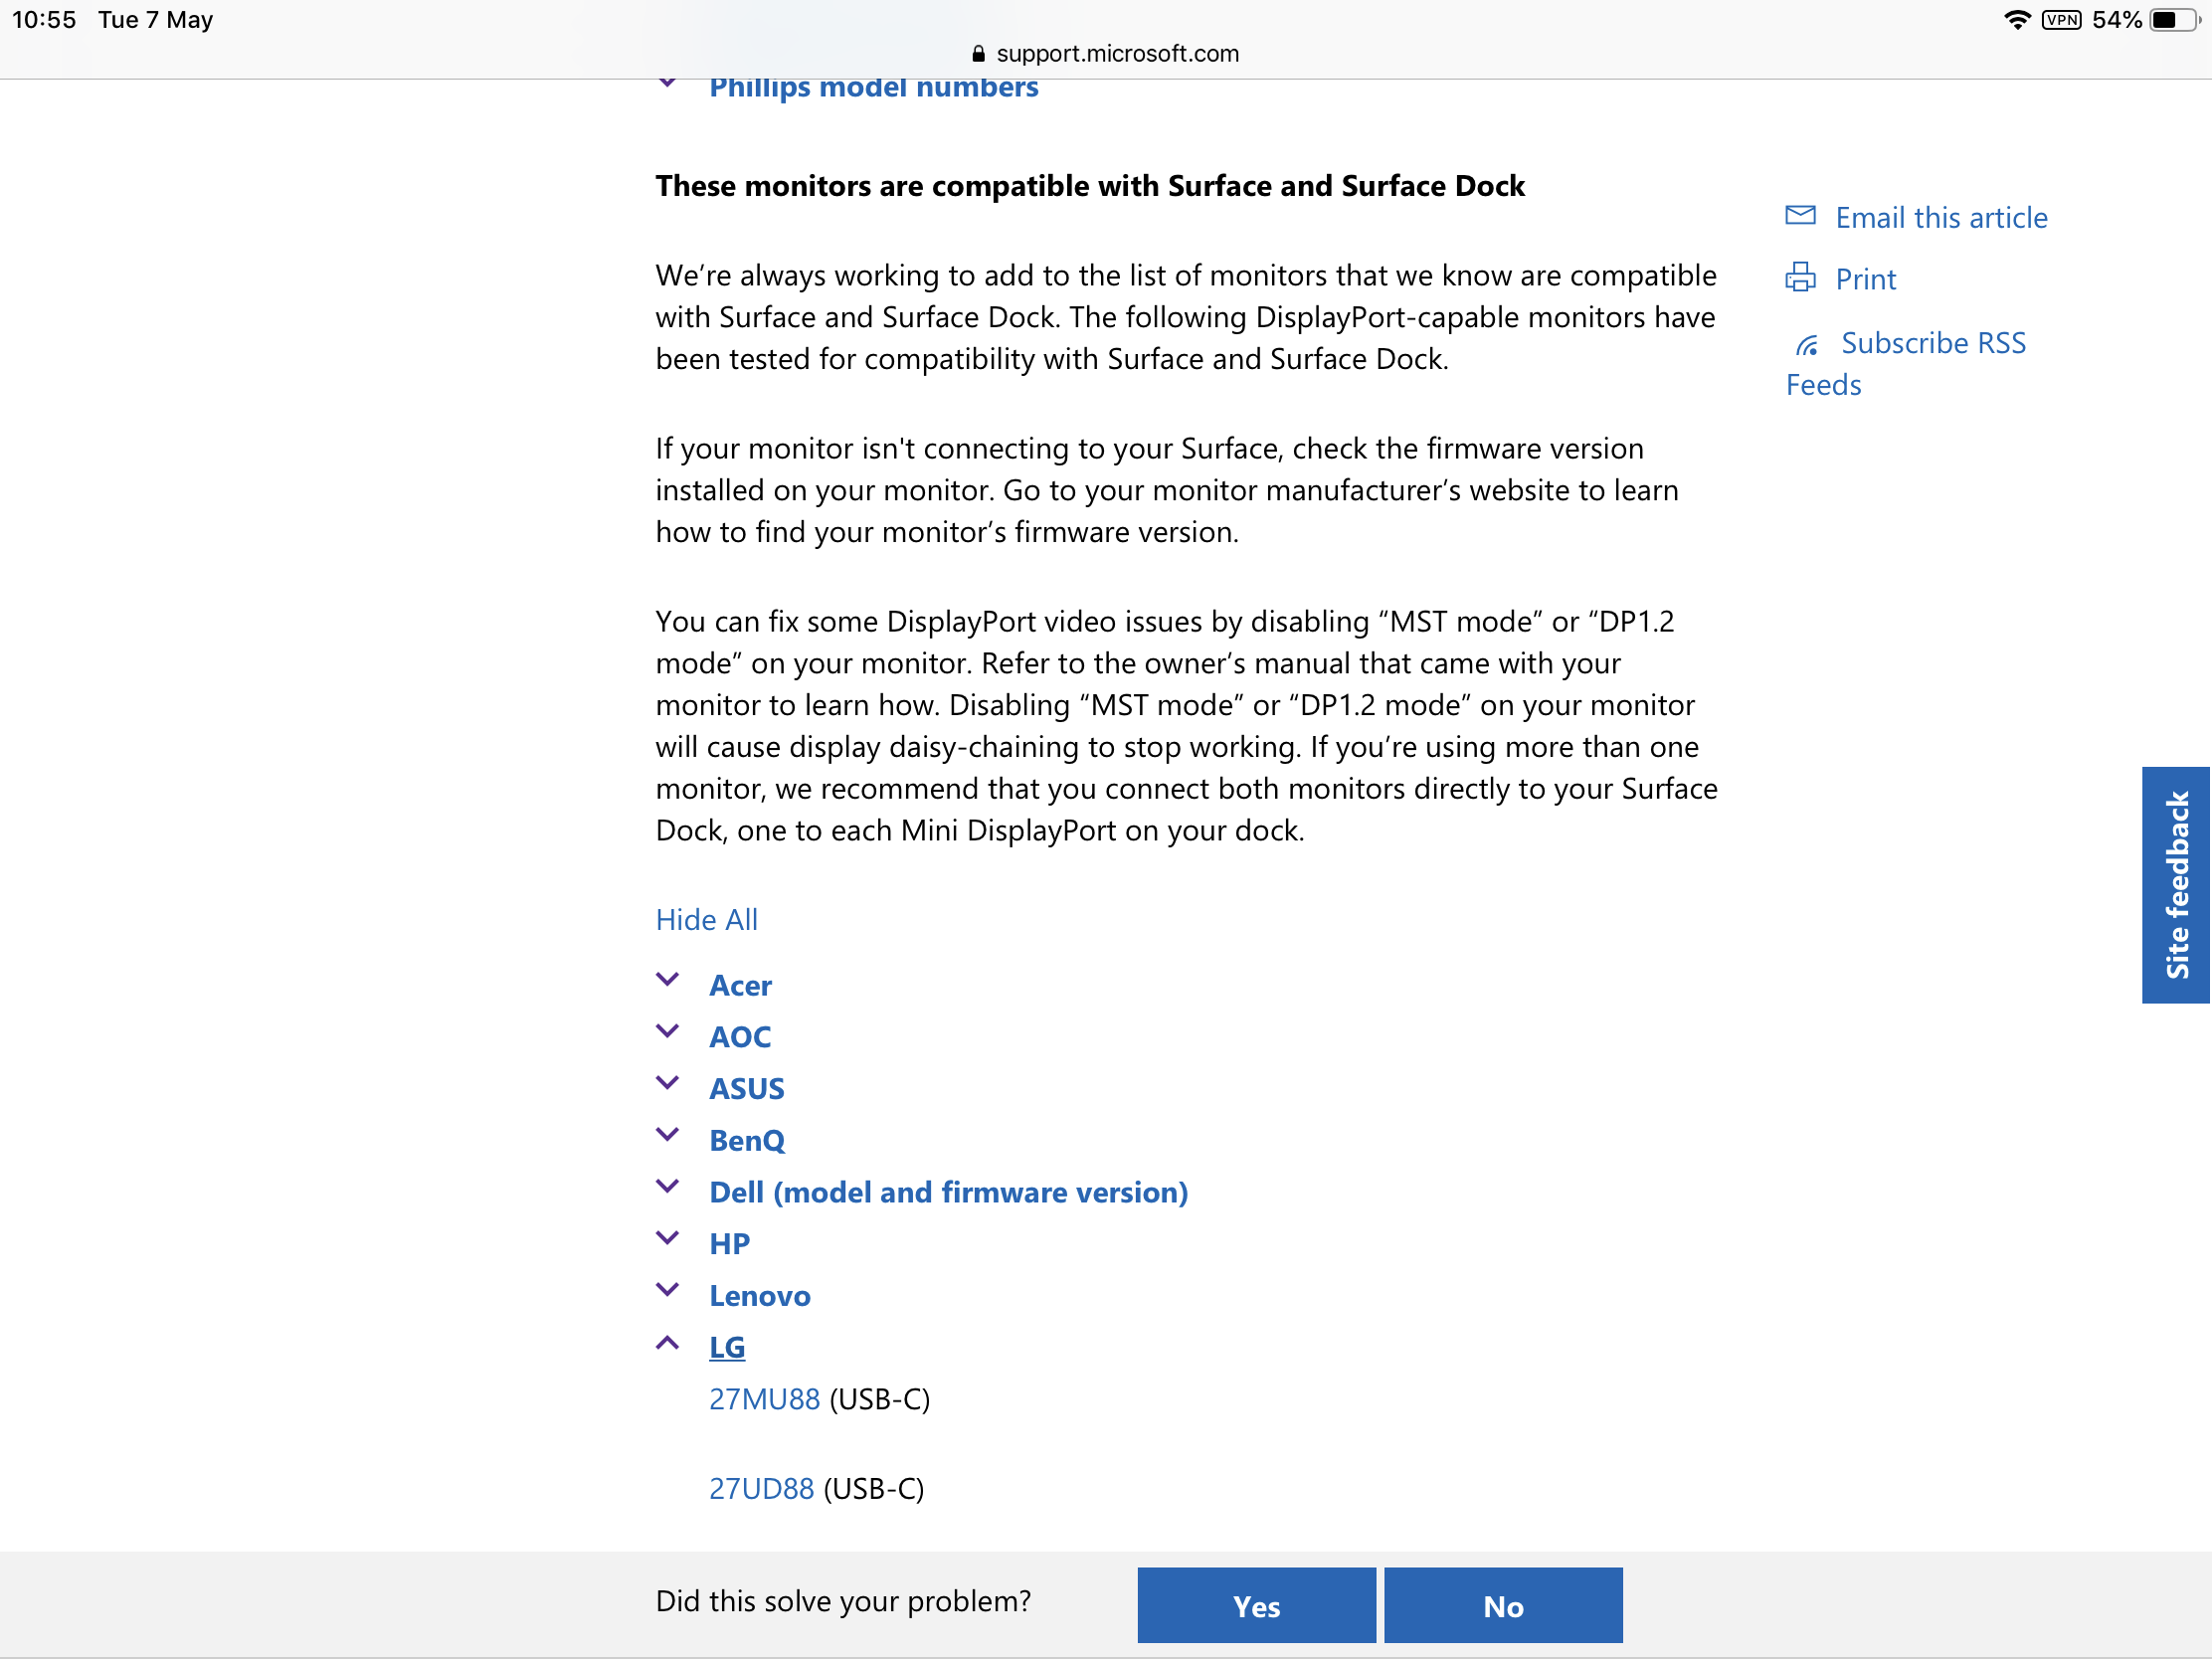Collapse the LG section chevron

[x=667, y=1342]
